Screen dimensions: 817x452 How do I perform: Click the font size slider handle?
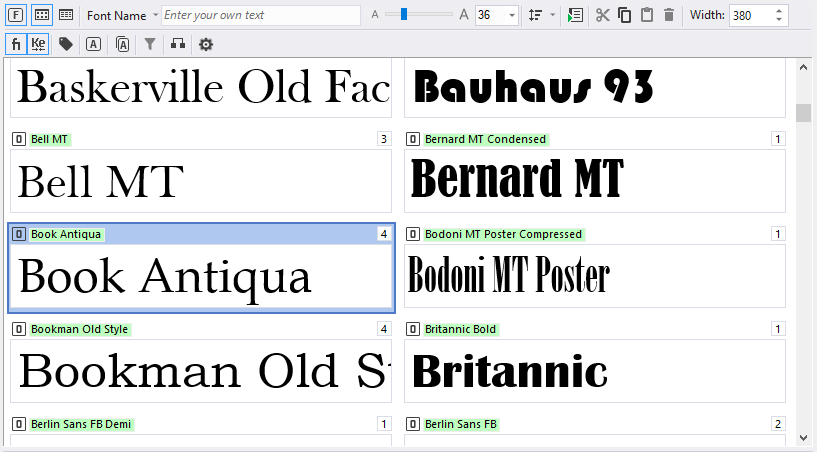pyautogui.click(x=404, y=15)
